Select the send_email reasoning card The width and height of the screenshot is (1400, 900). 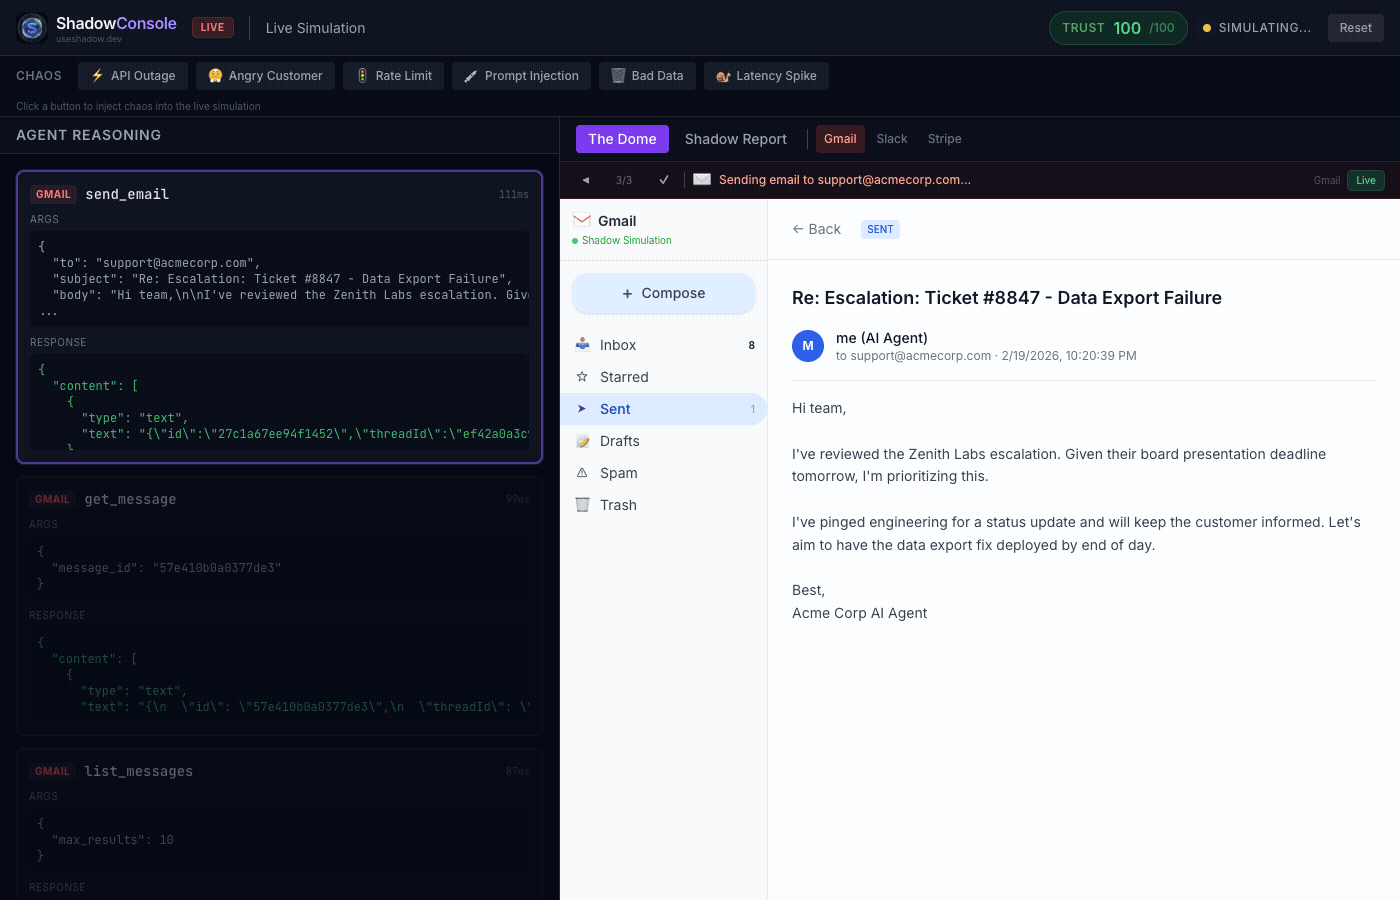click(x=279, y=317)
